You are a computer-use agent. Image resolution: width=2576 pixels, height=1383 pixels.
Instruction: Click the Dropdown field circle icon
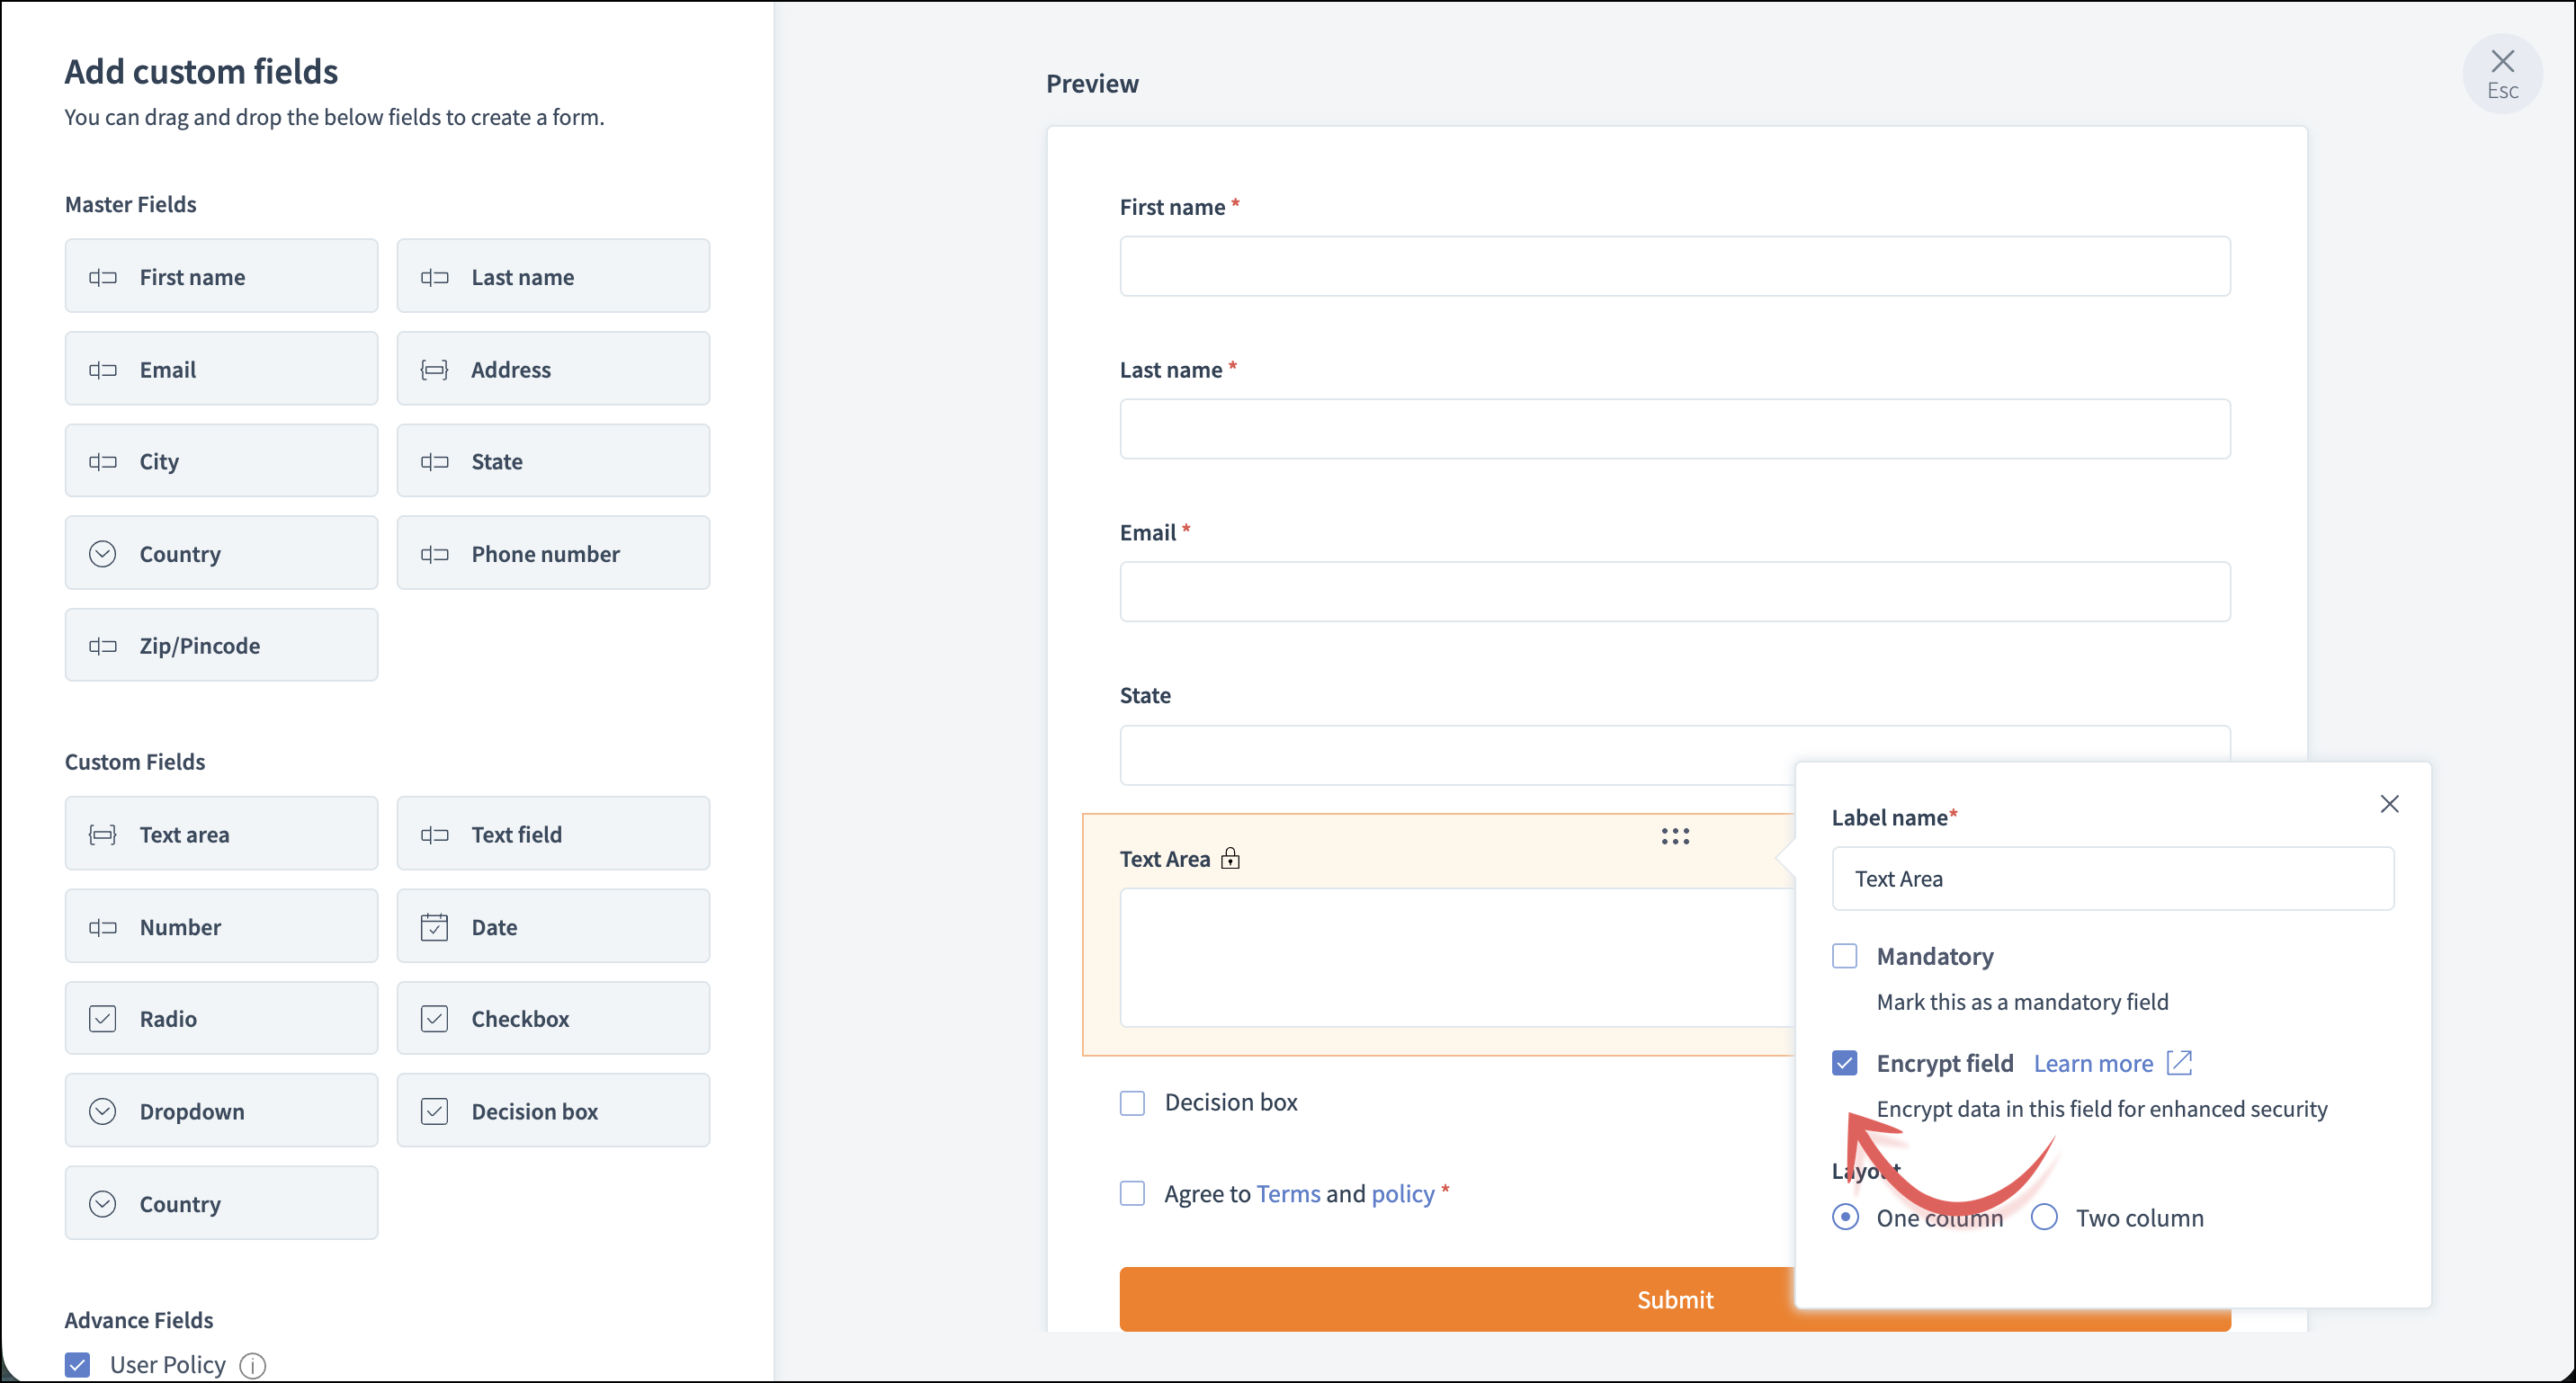coord(102,1111)
